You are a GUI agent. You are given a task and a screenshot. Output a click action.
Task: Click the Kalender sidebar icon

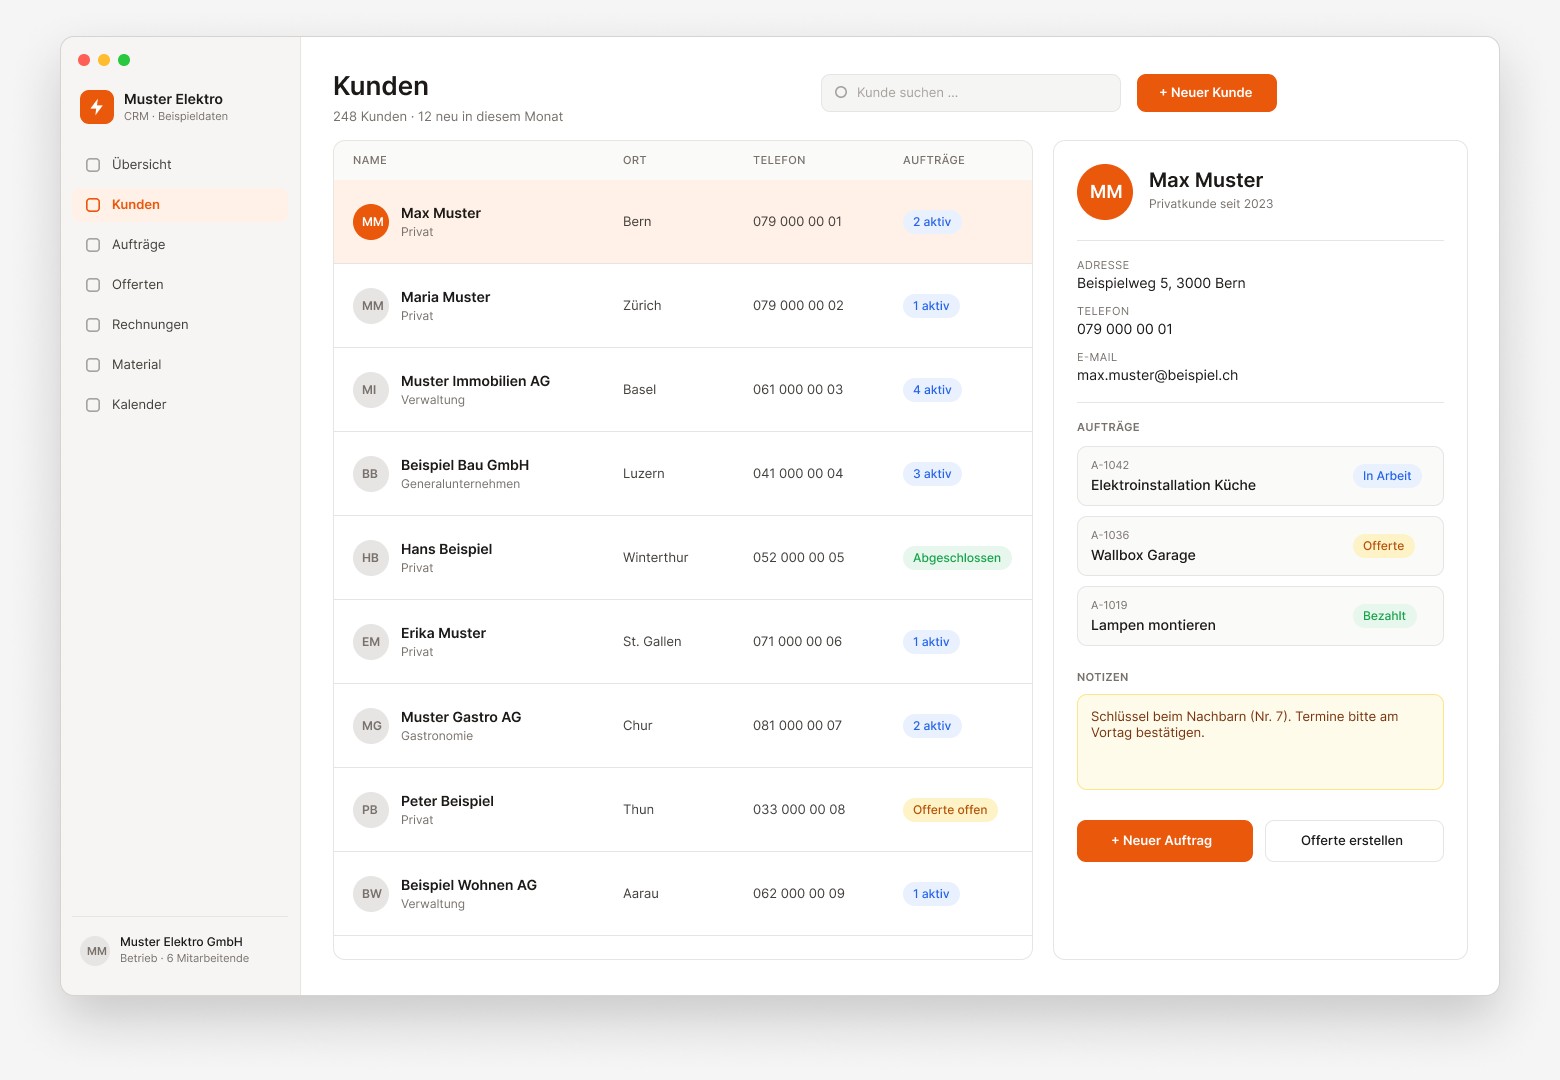tap(93, 405)
